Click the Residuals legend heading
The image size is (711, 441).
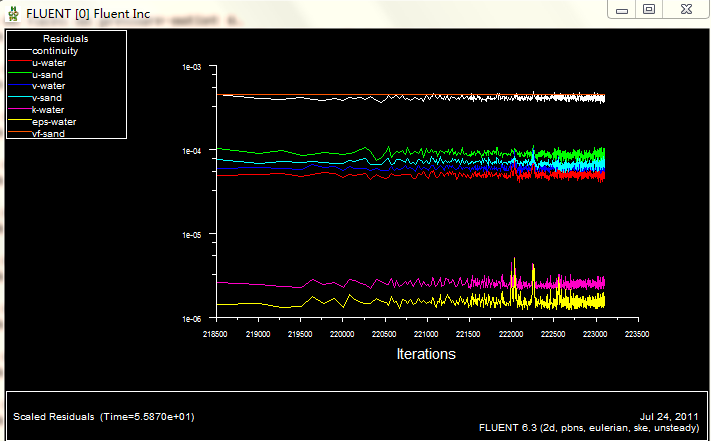[65, 38]
